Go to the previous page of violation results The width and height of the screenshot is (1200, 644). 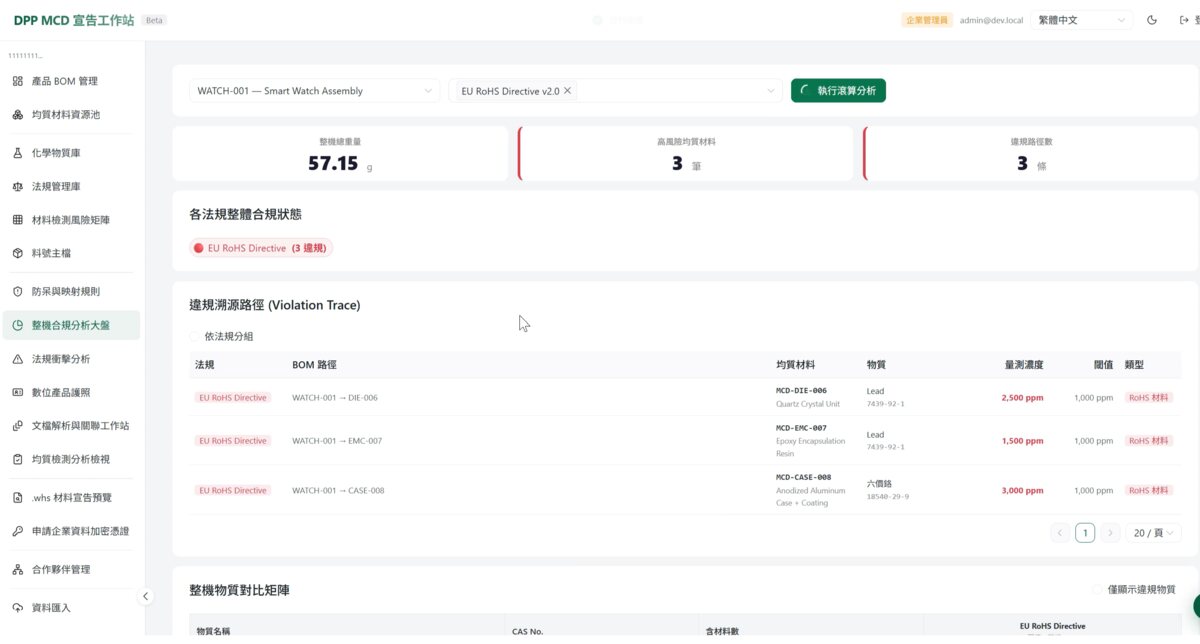click(x=1060, y=533)
